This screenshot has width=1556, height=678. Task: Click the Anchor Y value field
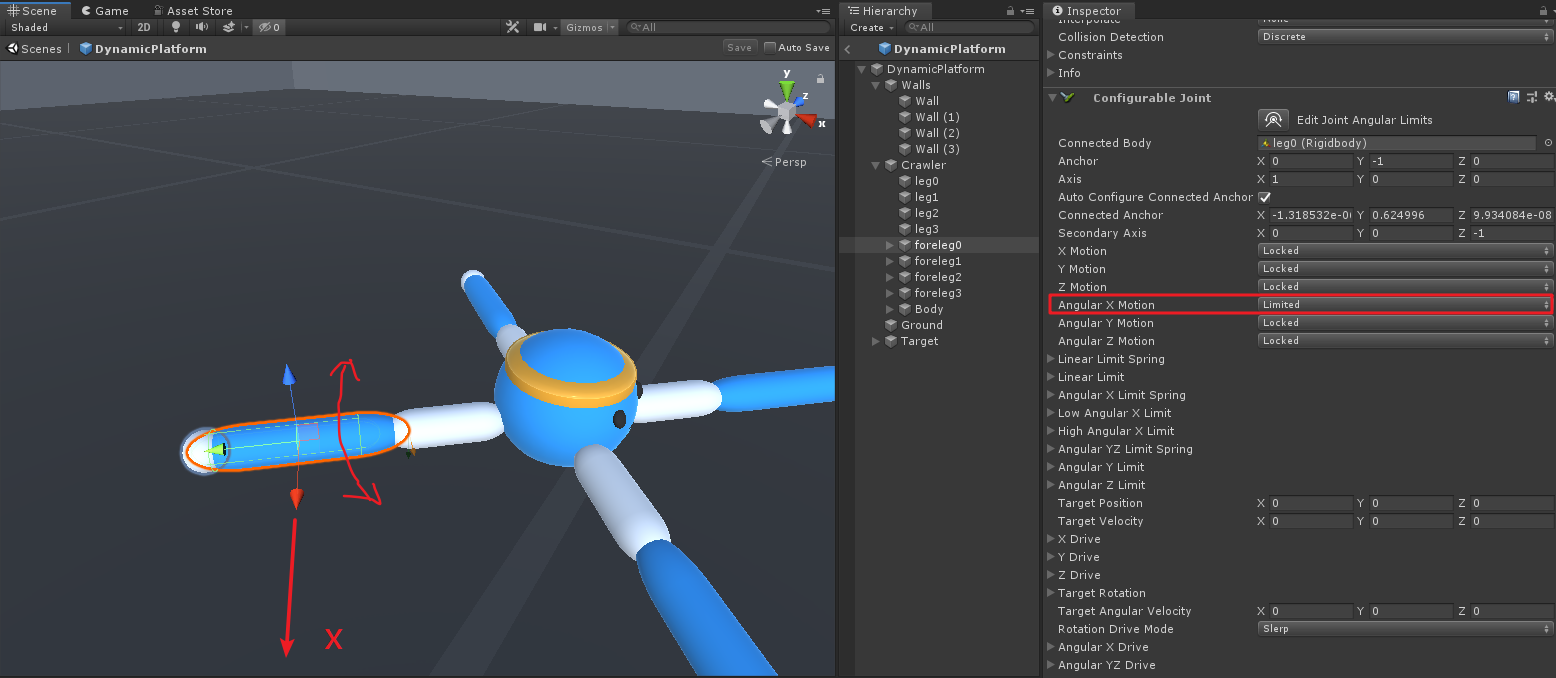coord(1411,161)
